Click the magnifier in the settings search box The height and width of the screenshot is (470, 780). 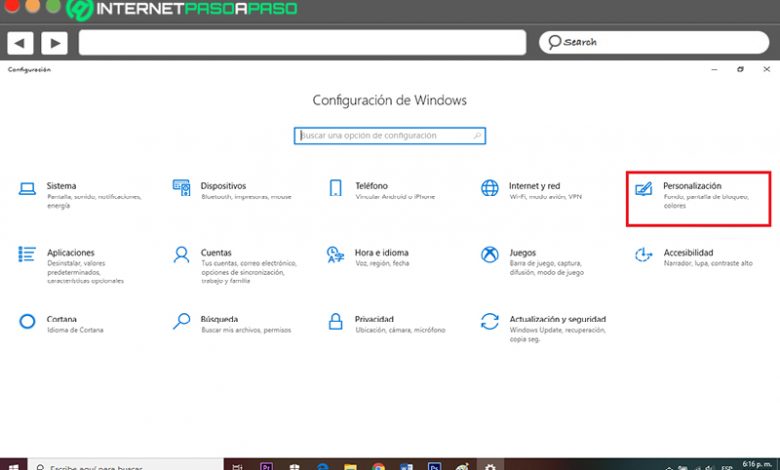(x=477, y=136)
